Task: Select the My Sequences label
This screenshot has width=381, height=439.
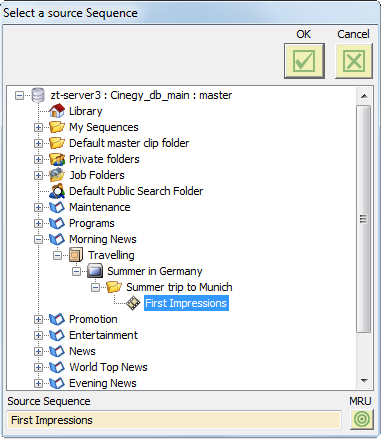Action: coord(104,127)
